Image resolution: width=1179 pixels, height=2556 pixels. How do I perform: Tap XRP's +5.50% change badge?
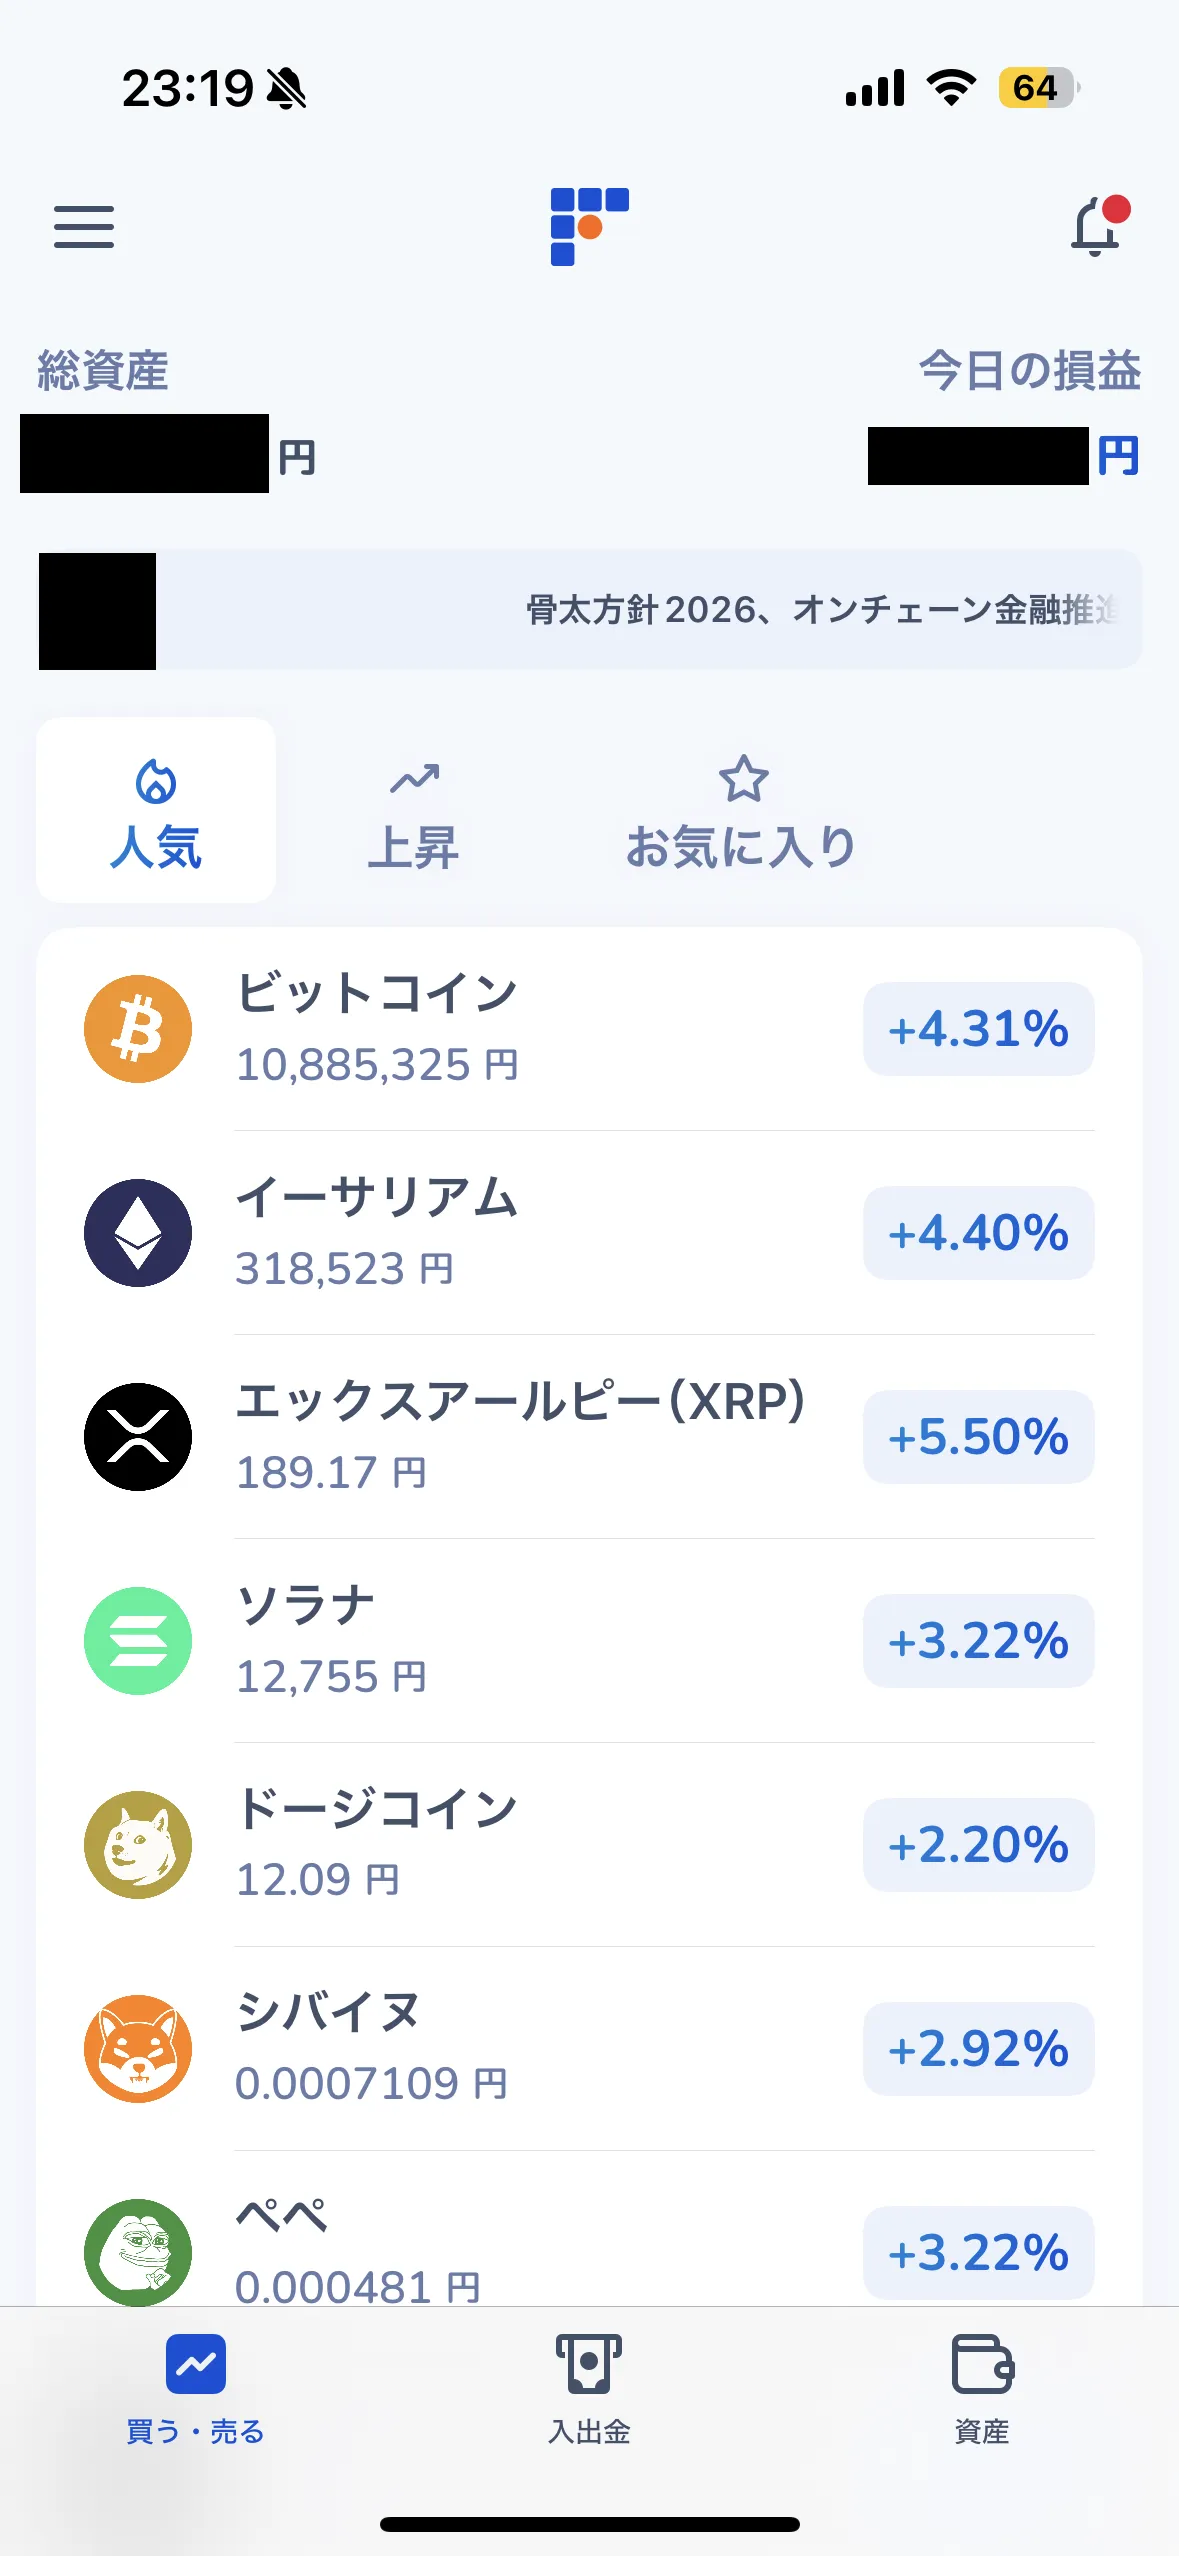(979, 1437)
